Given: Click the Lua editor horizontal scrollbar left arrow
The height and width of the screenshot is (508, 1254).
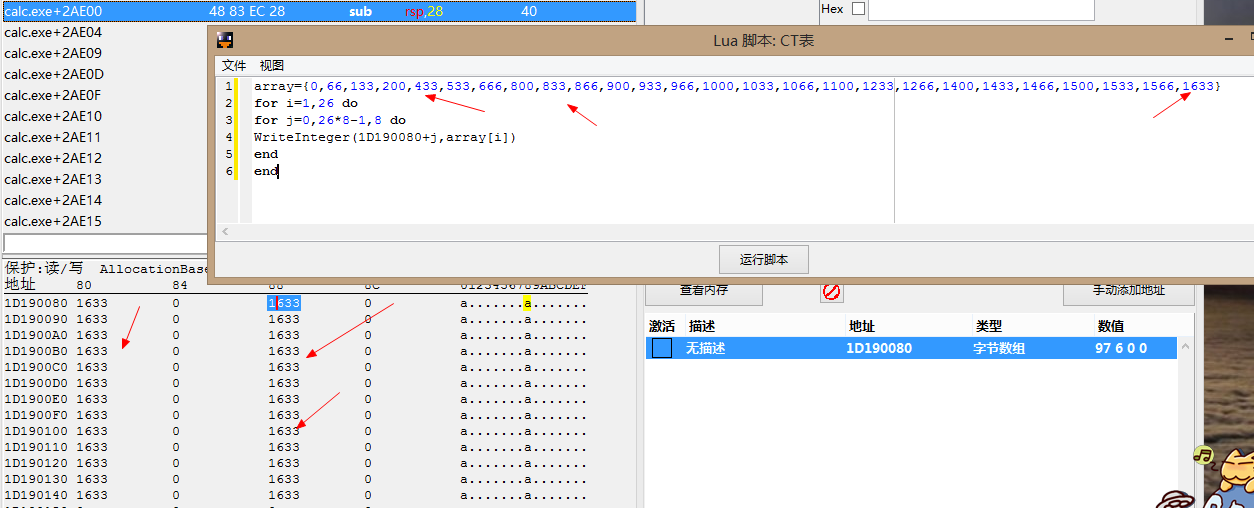Looking at the screenshot, I should (224, 231).
